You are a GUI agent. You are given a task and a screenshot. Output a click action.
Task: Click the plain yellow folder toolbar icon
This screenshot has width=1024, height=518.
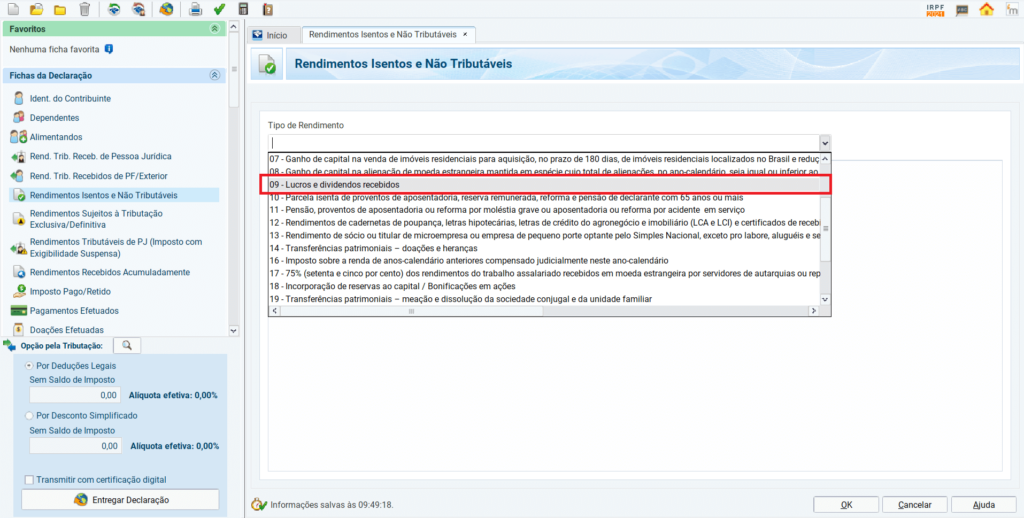[60, 9]
